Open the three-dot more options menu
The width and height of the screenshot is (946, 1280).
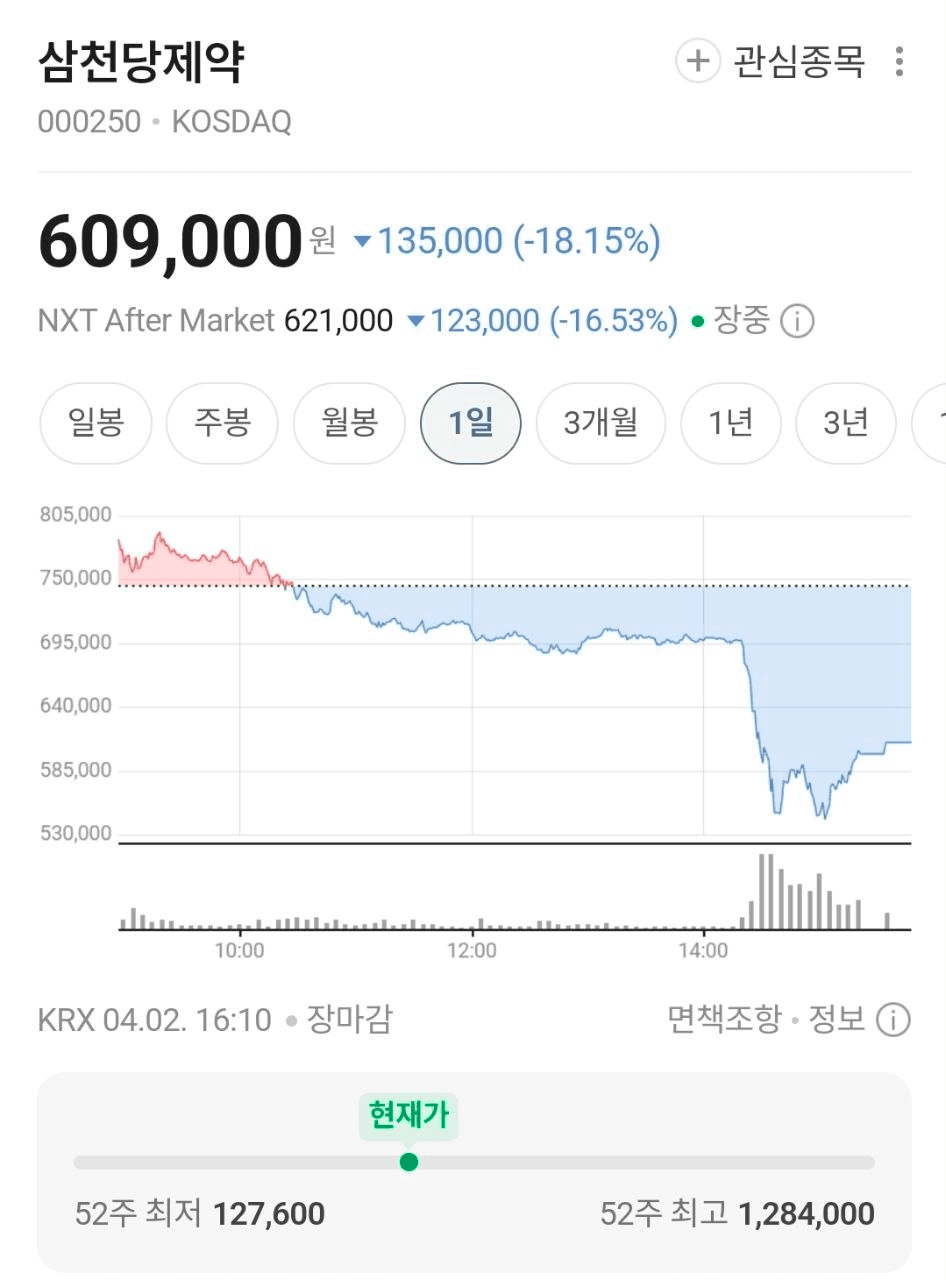(x=899, y=62)
